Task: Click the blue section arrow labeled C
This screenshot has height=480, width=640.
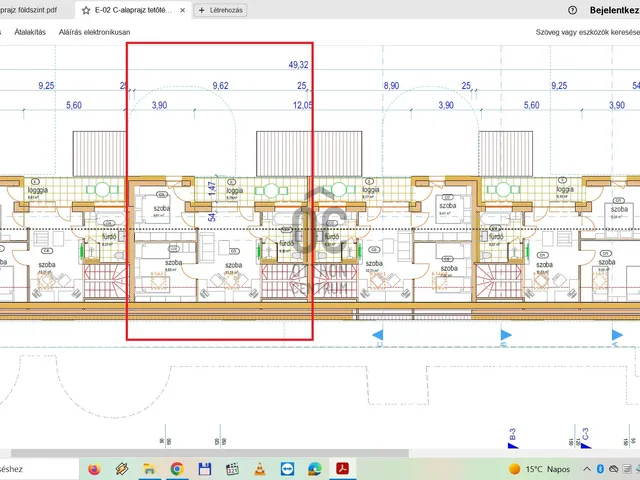Action: tap(378, 335)
